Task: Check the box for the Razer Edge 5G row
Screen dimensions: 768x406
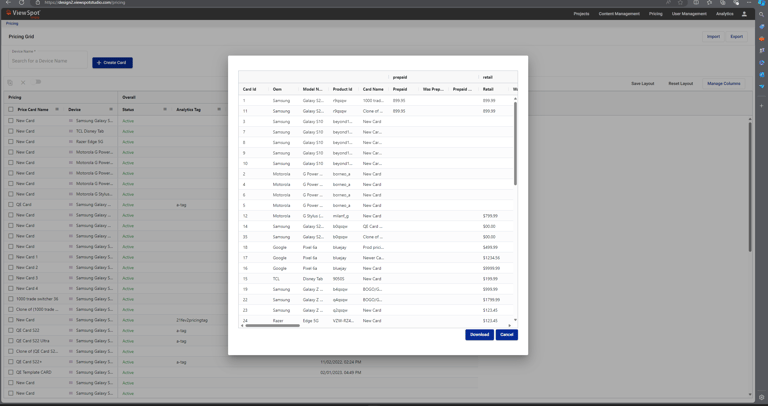Action: [x=11, y=142]
